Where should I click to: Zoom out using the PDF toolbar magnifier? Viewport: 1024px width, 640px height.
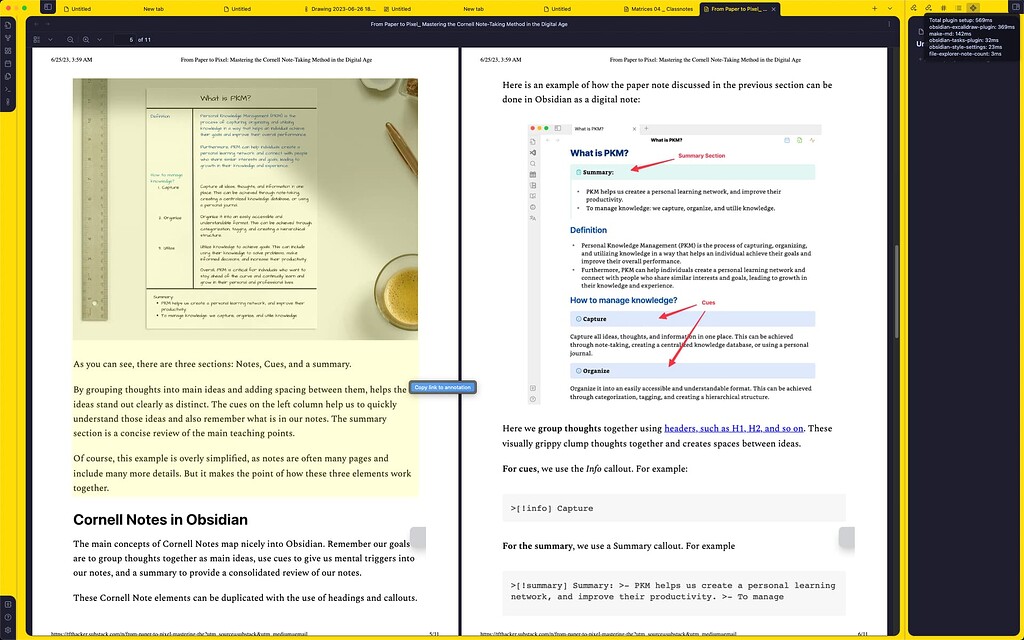tap(70, 40)
